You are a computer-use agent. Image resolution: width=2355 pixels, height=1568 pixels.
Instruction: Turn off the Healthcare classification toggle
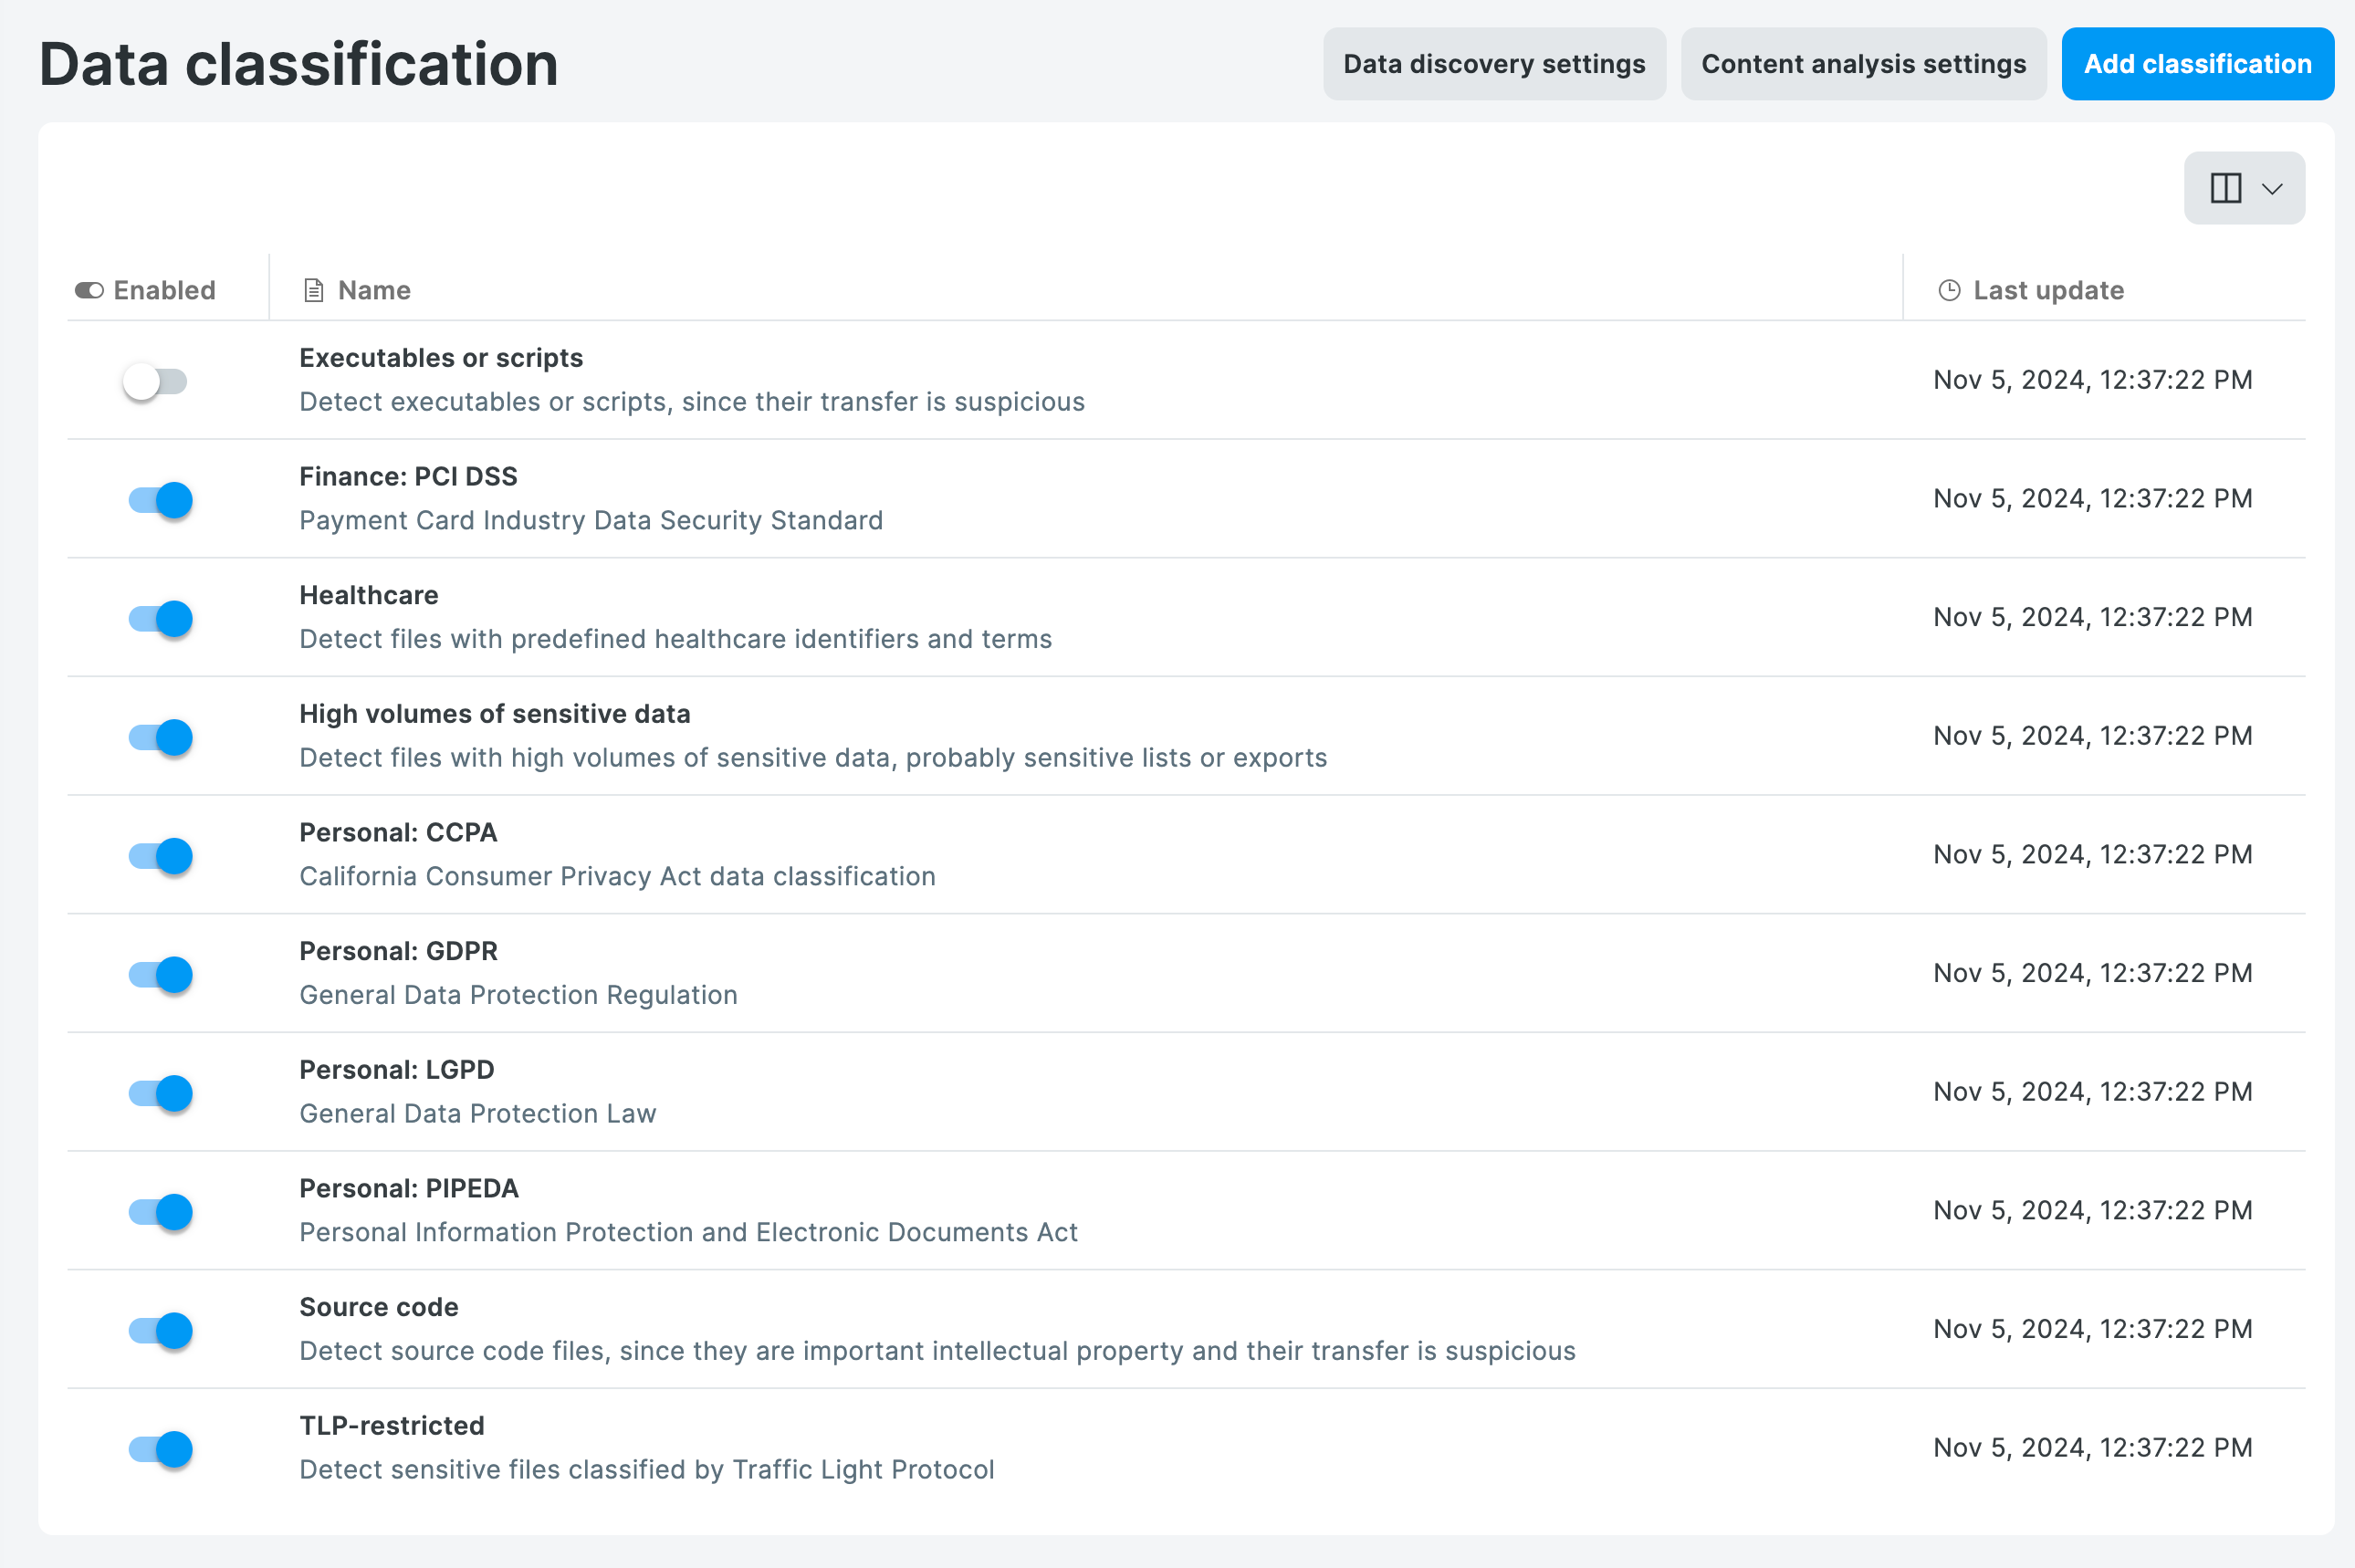point(160,619)
